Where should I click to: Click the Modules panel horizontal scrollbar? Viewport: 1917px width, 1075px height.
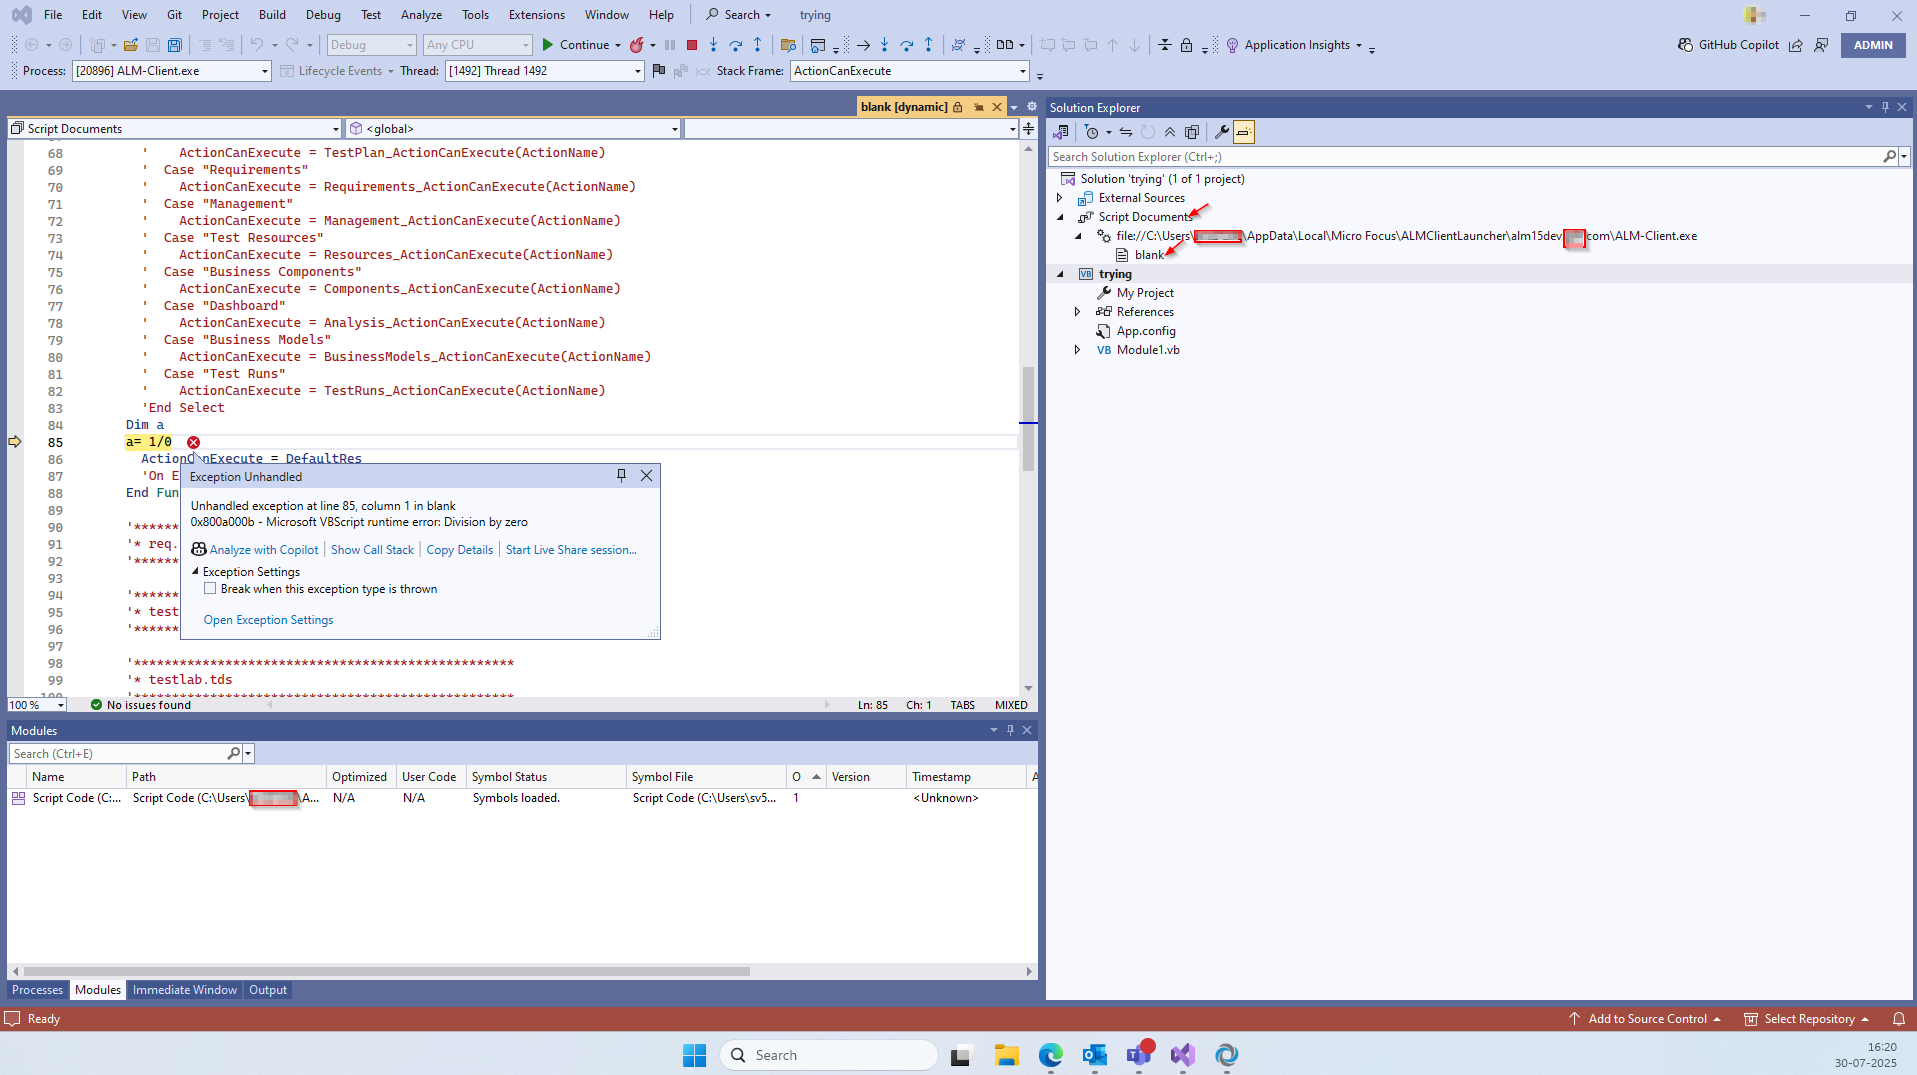pyautogui.click(x=386, y=971)
